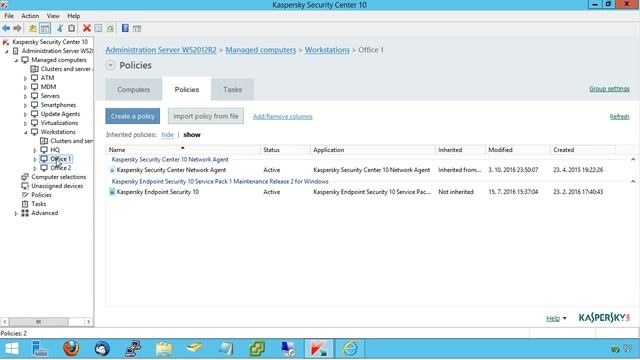640x360 pixels.
Task: Toggle the Show/Hide console tree icon
Action: coord(45,28)
